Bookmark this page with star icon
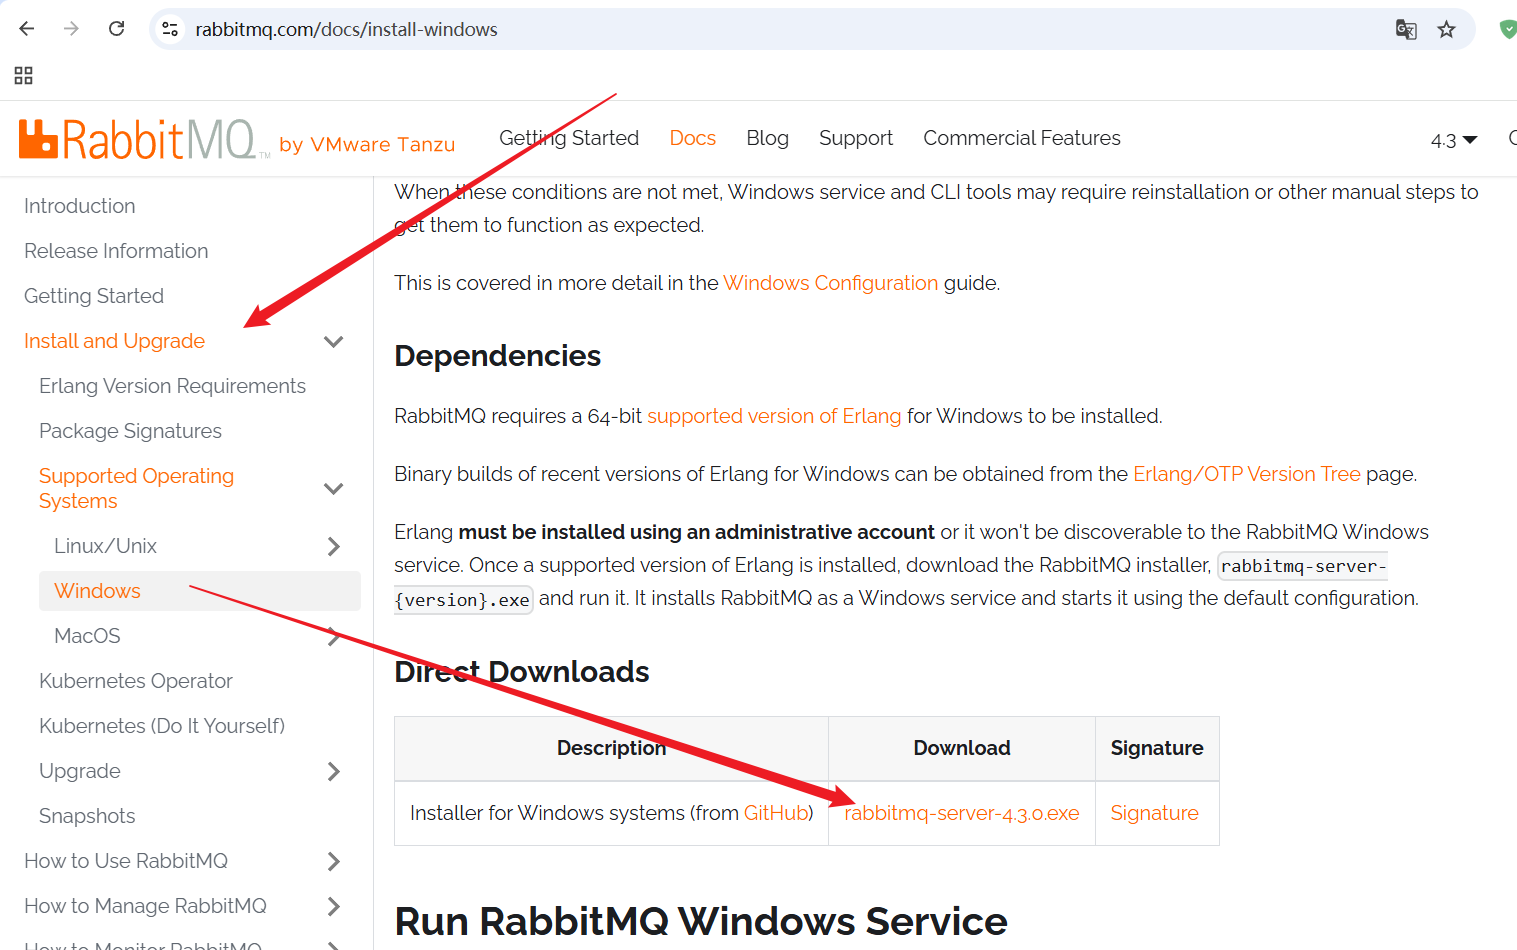 tap(1446, 29)
